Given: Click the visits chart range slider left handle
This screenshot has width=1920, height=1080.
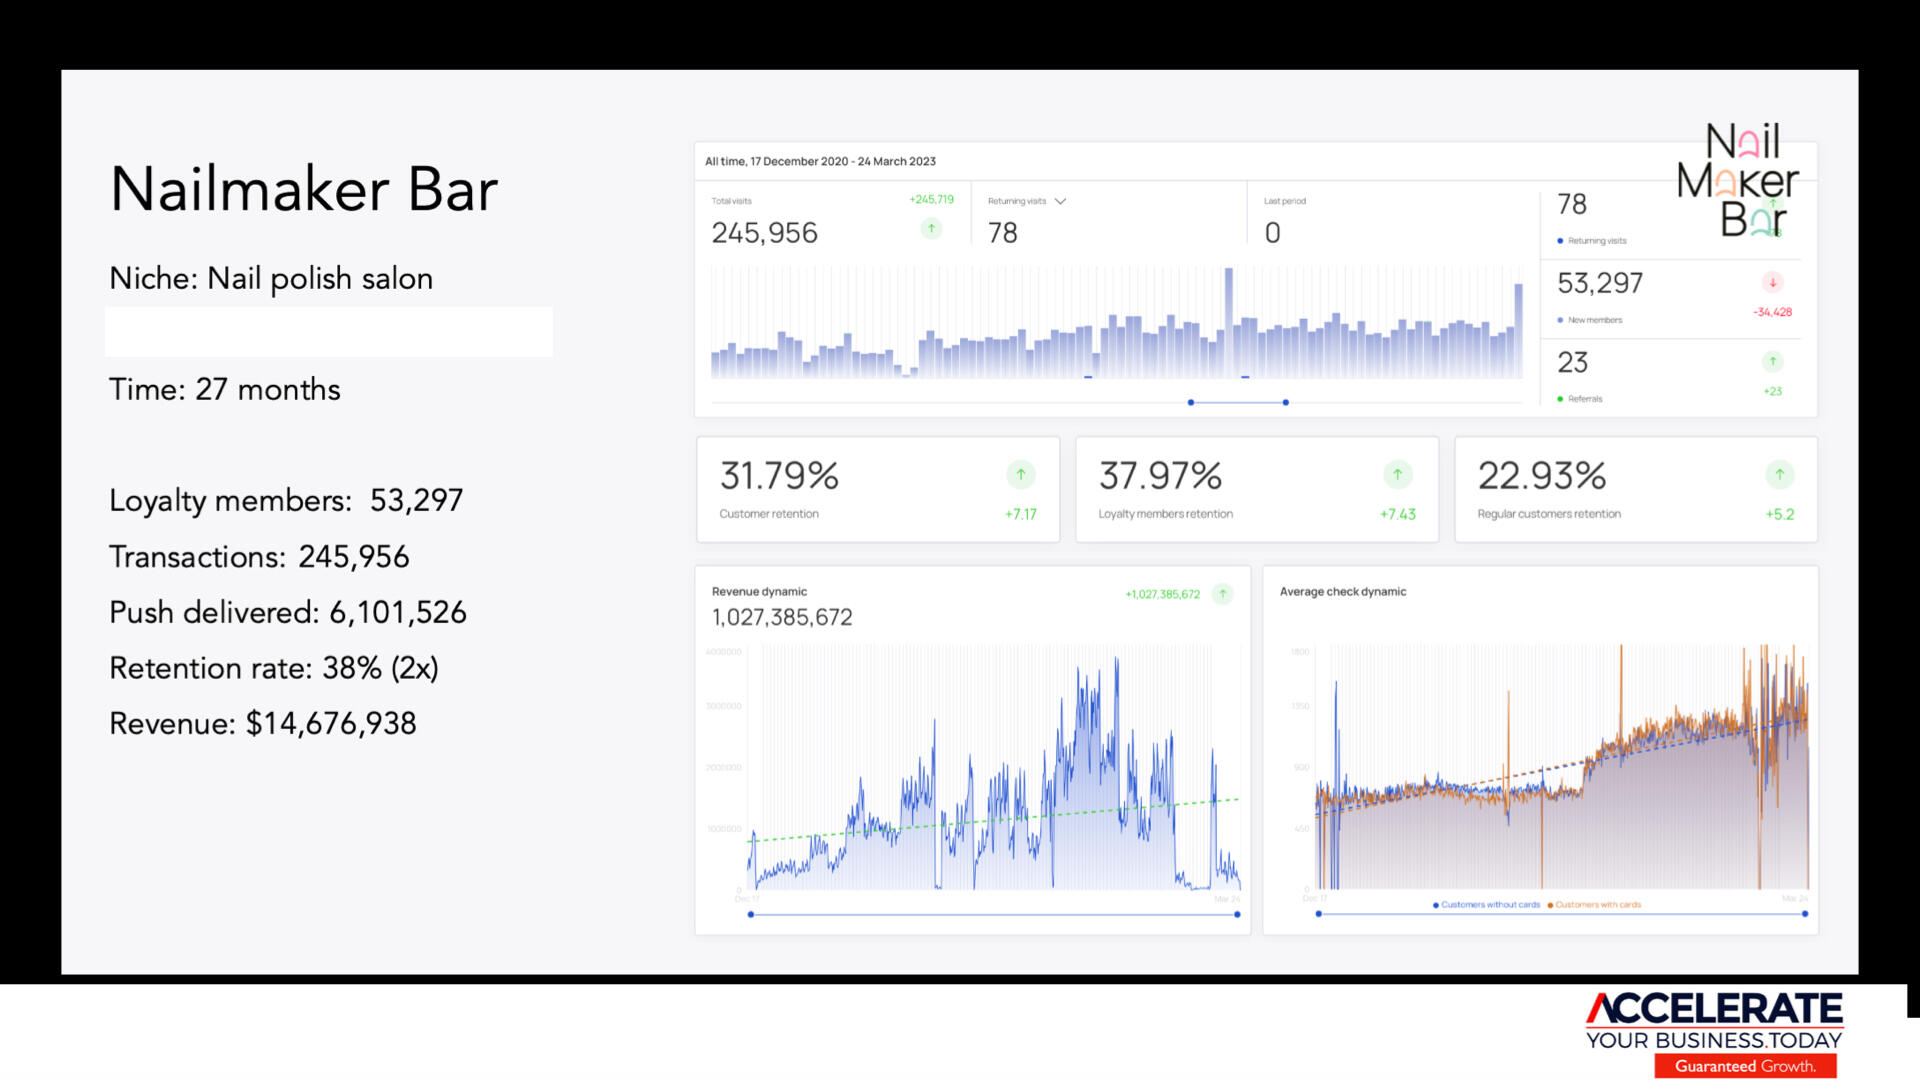Looking at the screenshot, I should pos(1190,402).
